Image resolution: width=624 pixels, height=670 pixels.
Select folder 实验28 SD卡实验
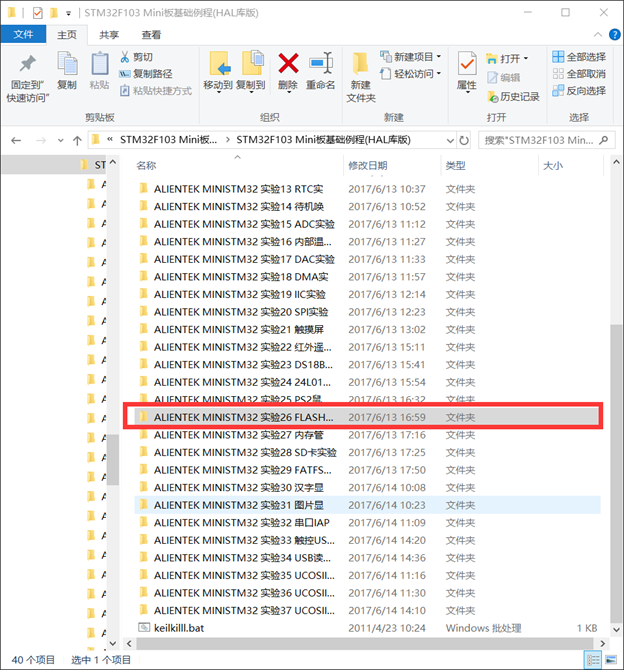click(x=368, y=452)
